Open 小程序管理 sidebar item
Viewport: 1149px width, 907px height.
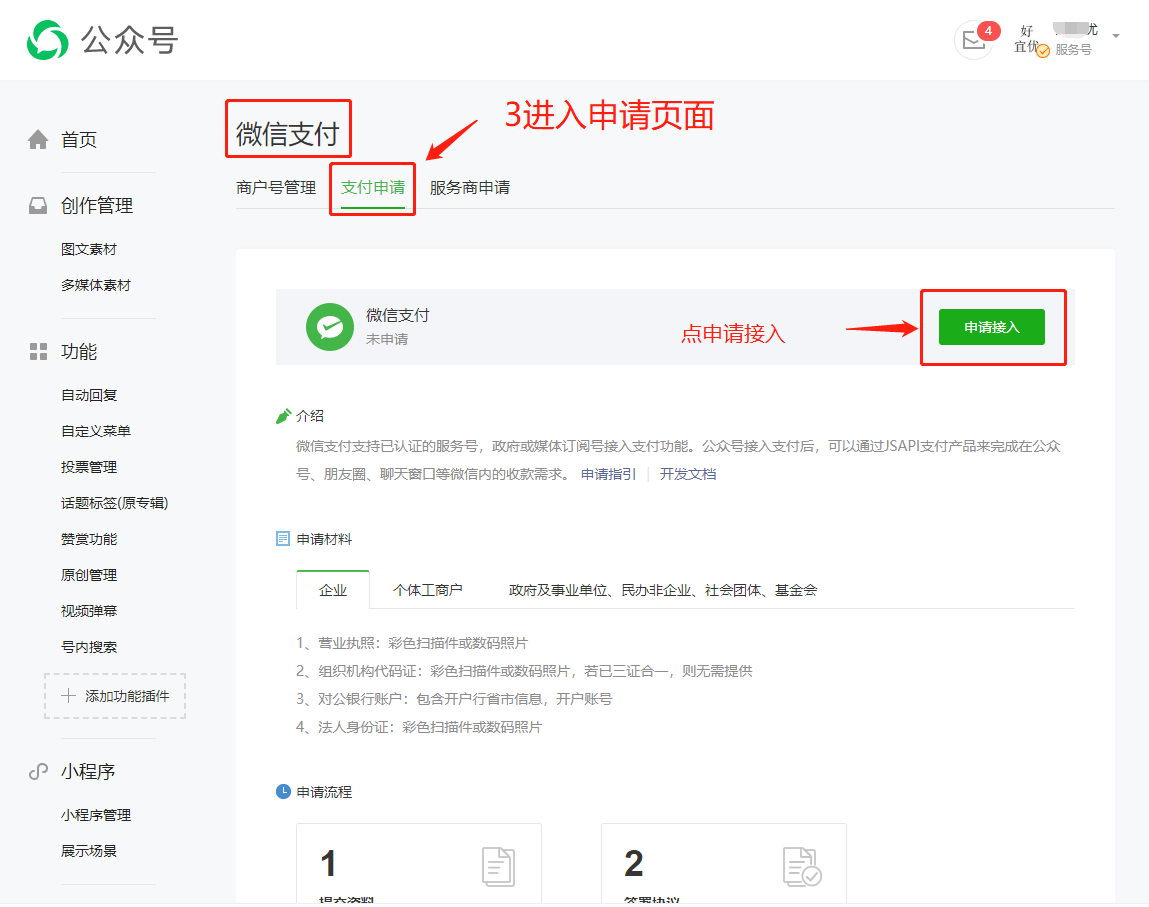click(96, 815)
